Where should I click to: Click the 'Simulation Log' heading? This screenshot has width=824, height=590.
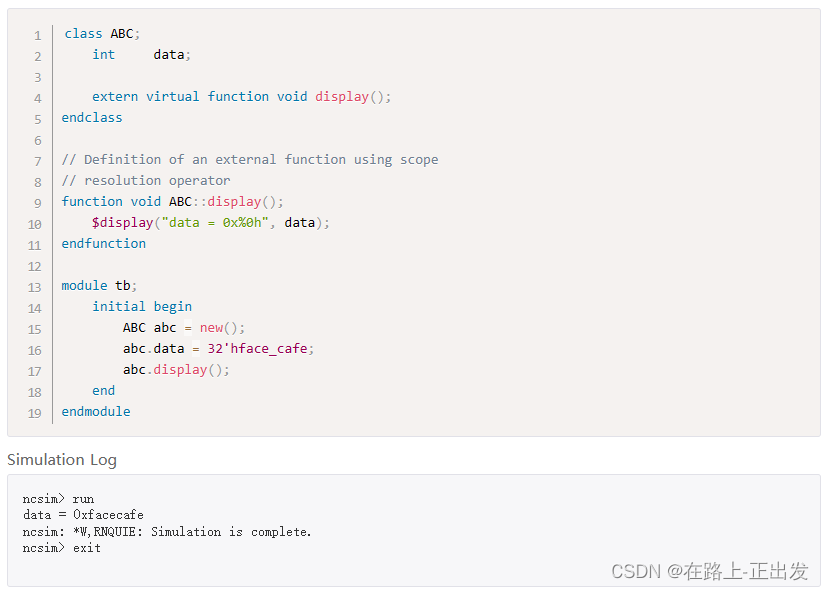(62, 460)
